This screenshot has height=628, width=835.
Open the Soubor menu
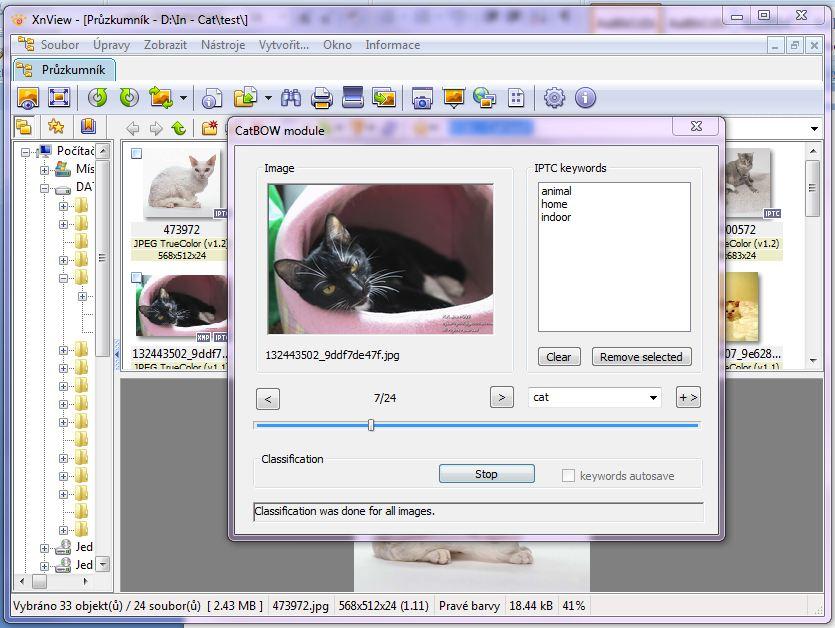click(x=60, y=45)
